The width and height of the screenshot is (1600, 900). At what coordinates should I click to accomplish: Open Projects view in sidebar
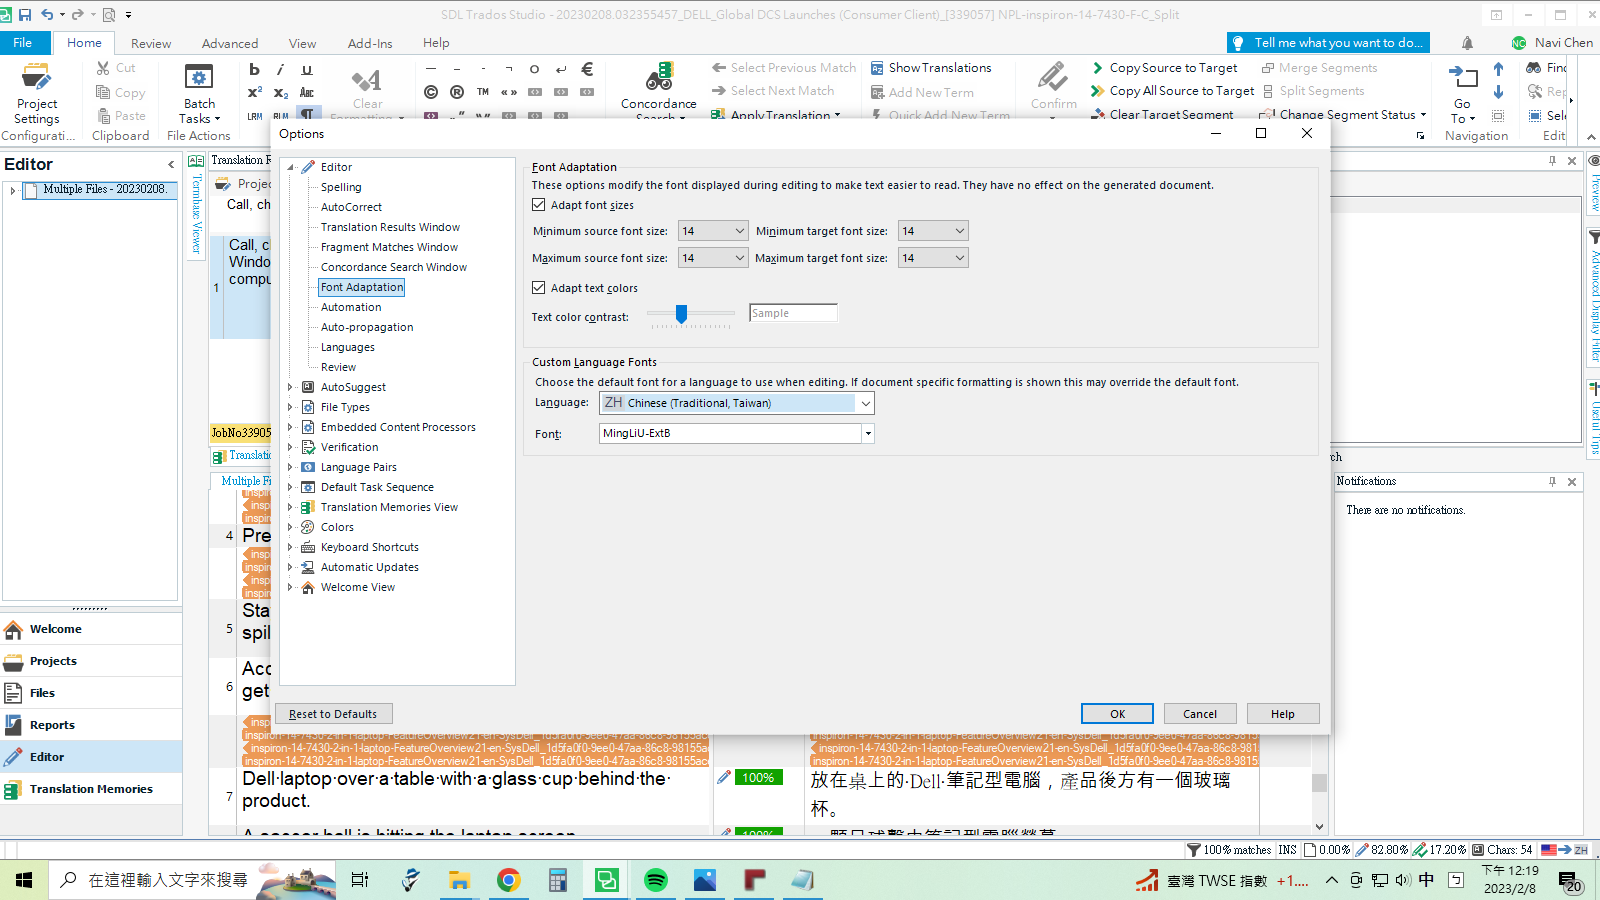click(x=91, y=661)
